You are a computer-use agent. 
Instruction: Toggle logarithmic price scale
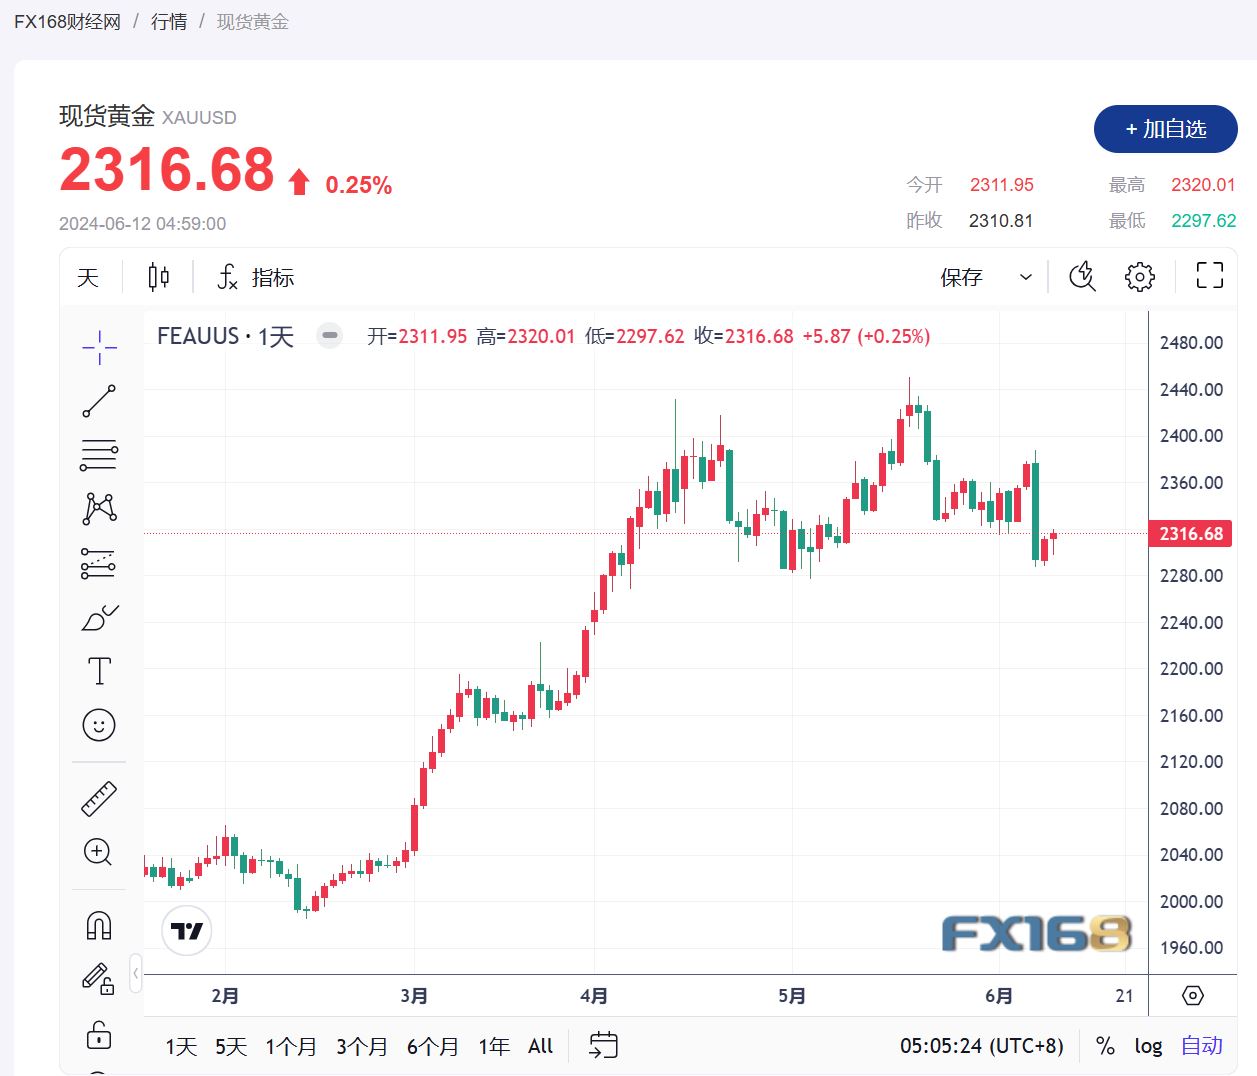(1148, 1045)
